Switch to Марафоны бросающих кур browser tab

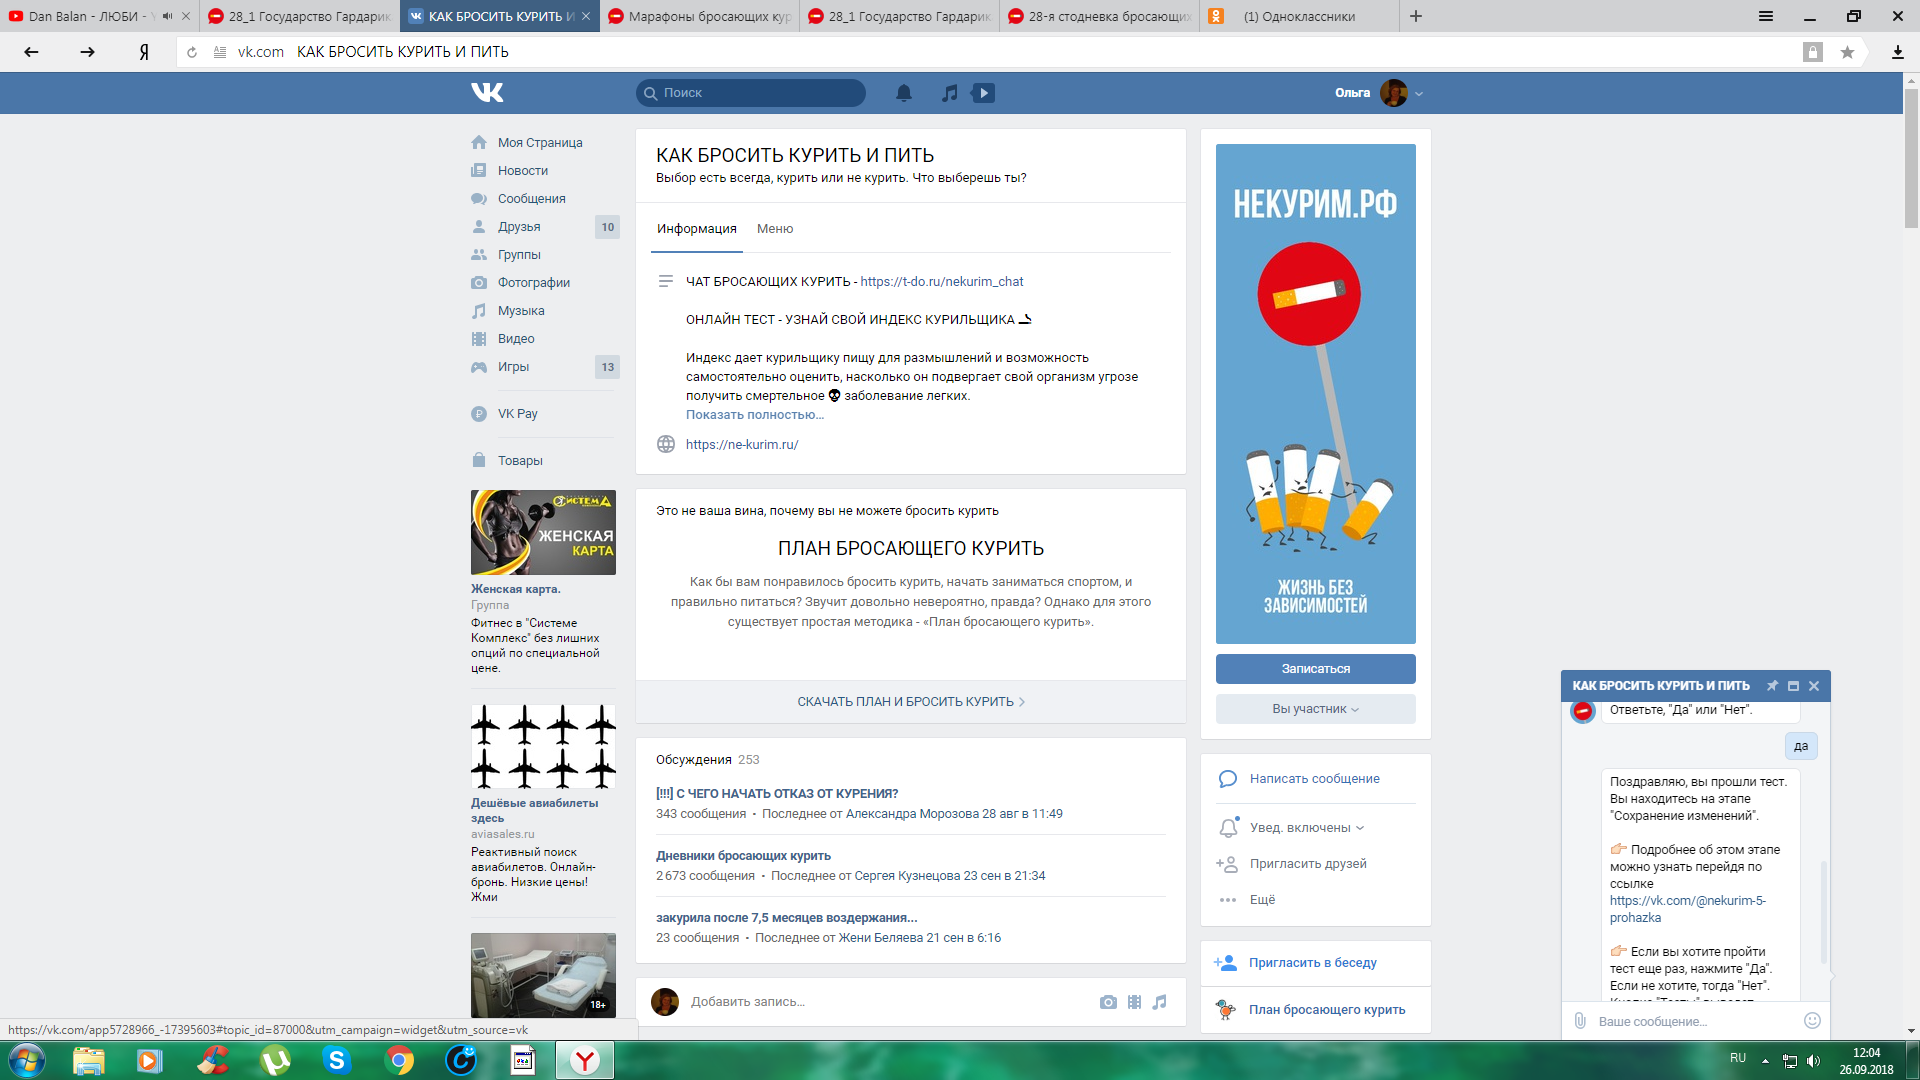[700, 16]
